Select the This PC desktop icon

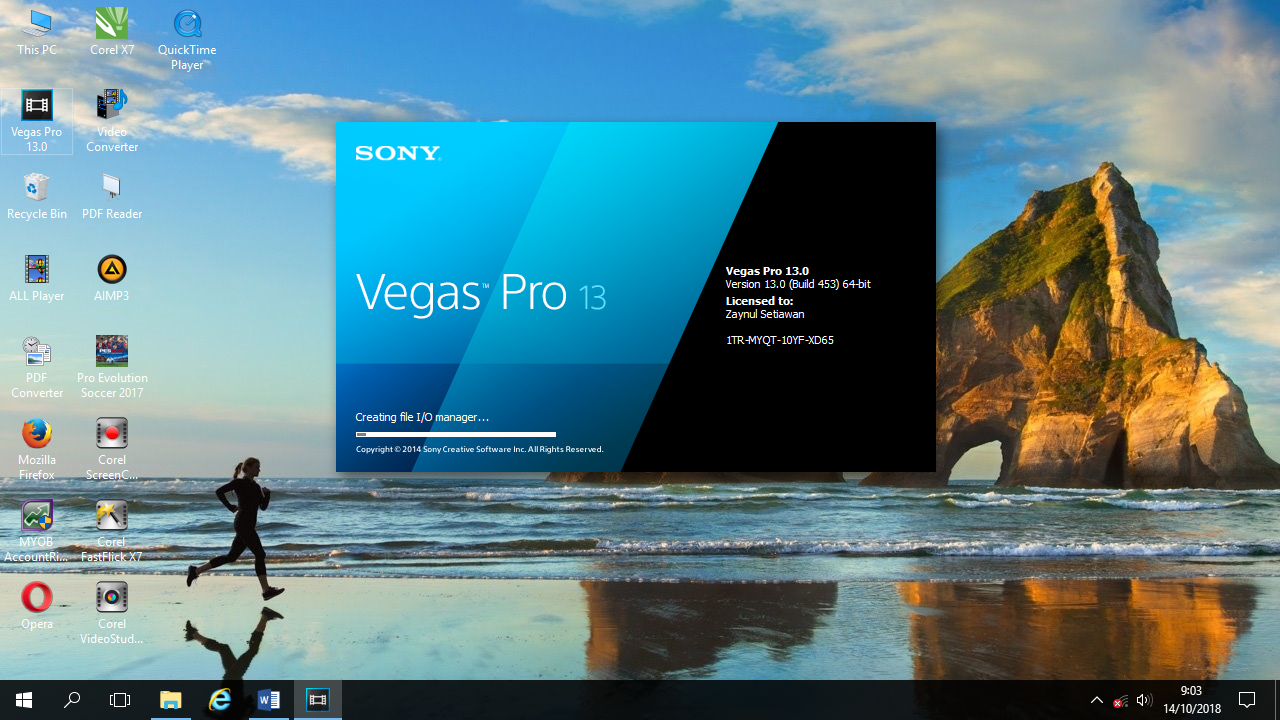37,32
